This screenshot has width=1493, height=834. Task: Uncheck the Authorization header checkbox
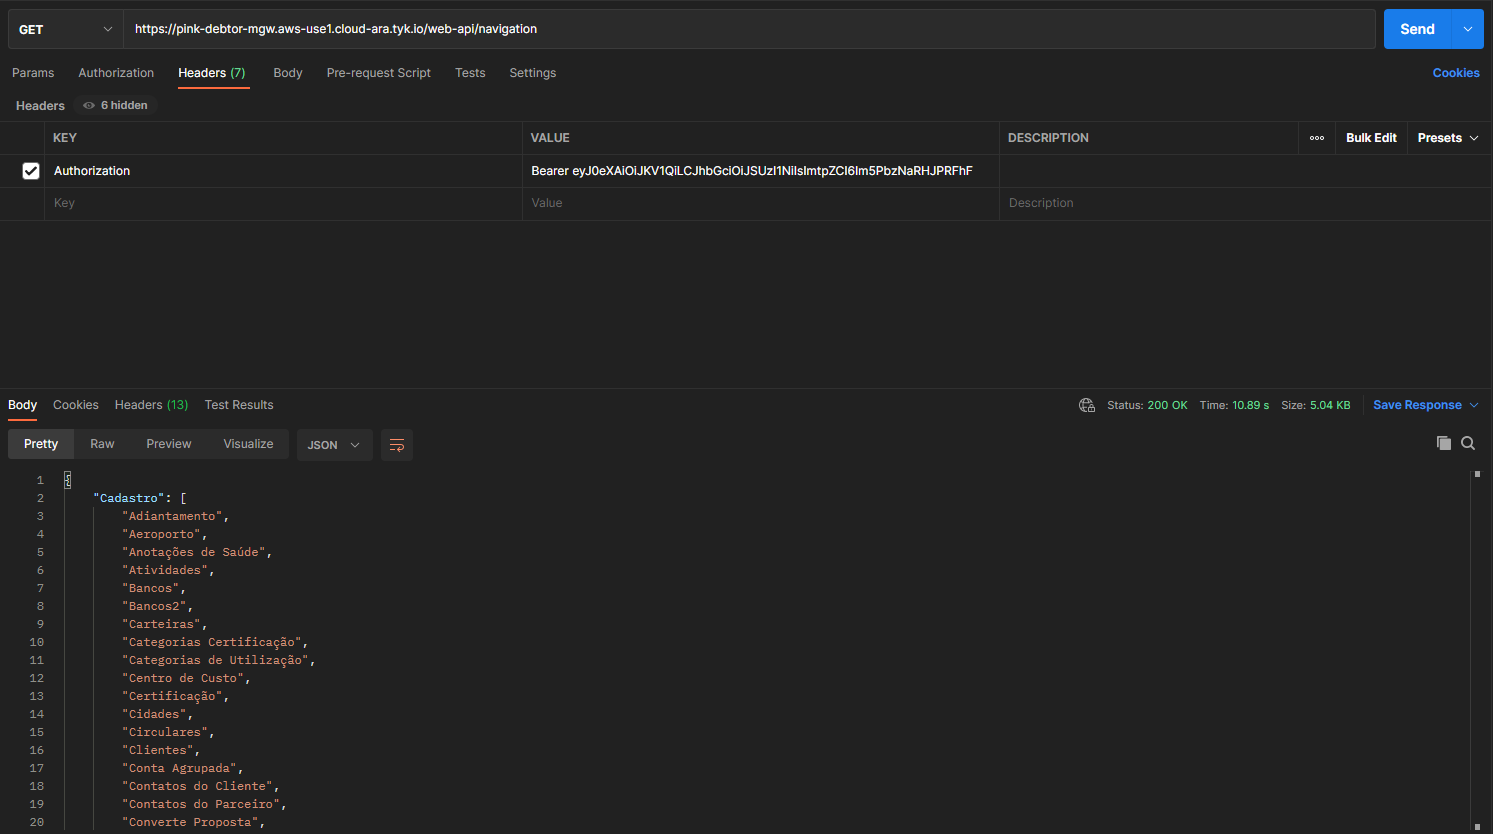(31, 170)
